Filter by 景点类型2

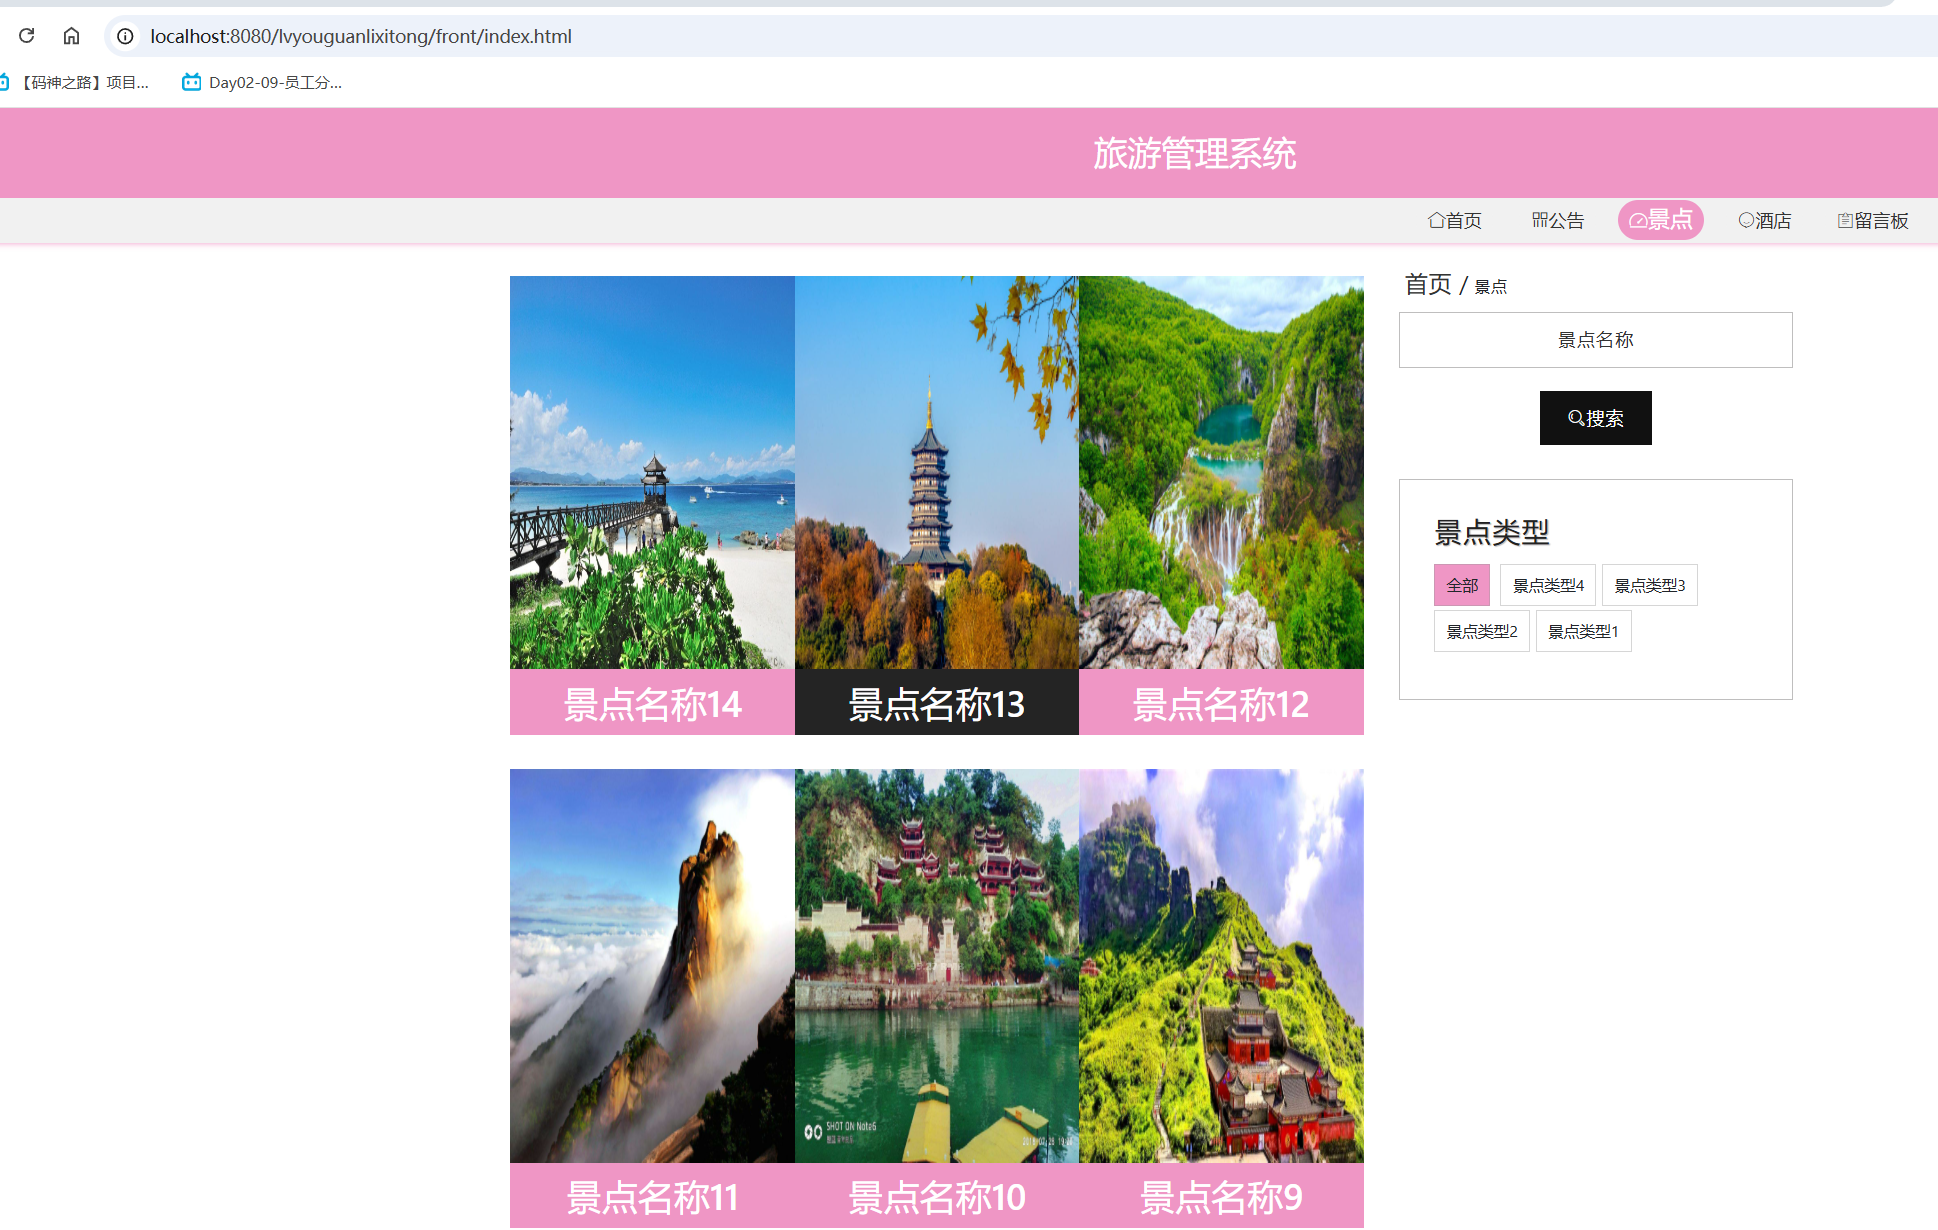(1481, 631)
